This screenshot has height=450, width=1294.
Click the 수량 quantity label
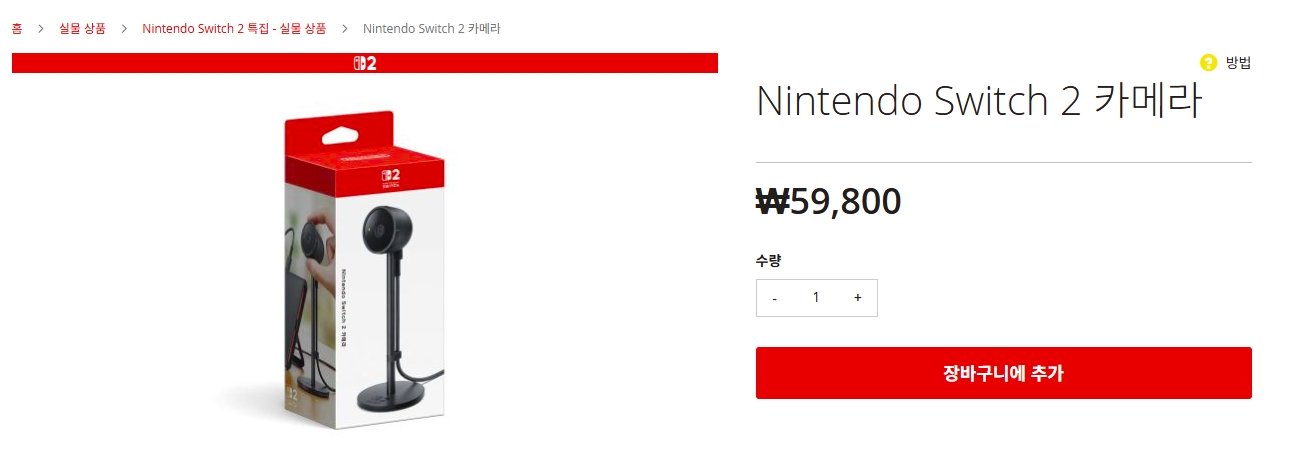pos(768,261)
